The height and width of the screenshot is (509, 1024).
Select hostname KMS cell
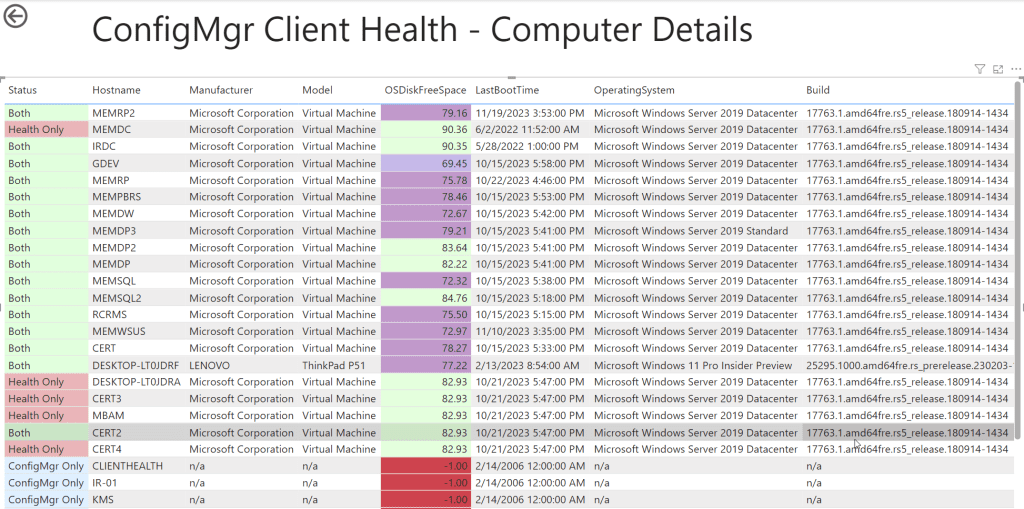[137, 500]
